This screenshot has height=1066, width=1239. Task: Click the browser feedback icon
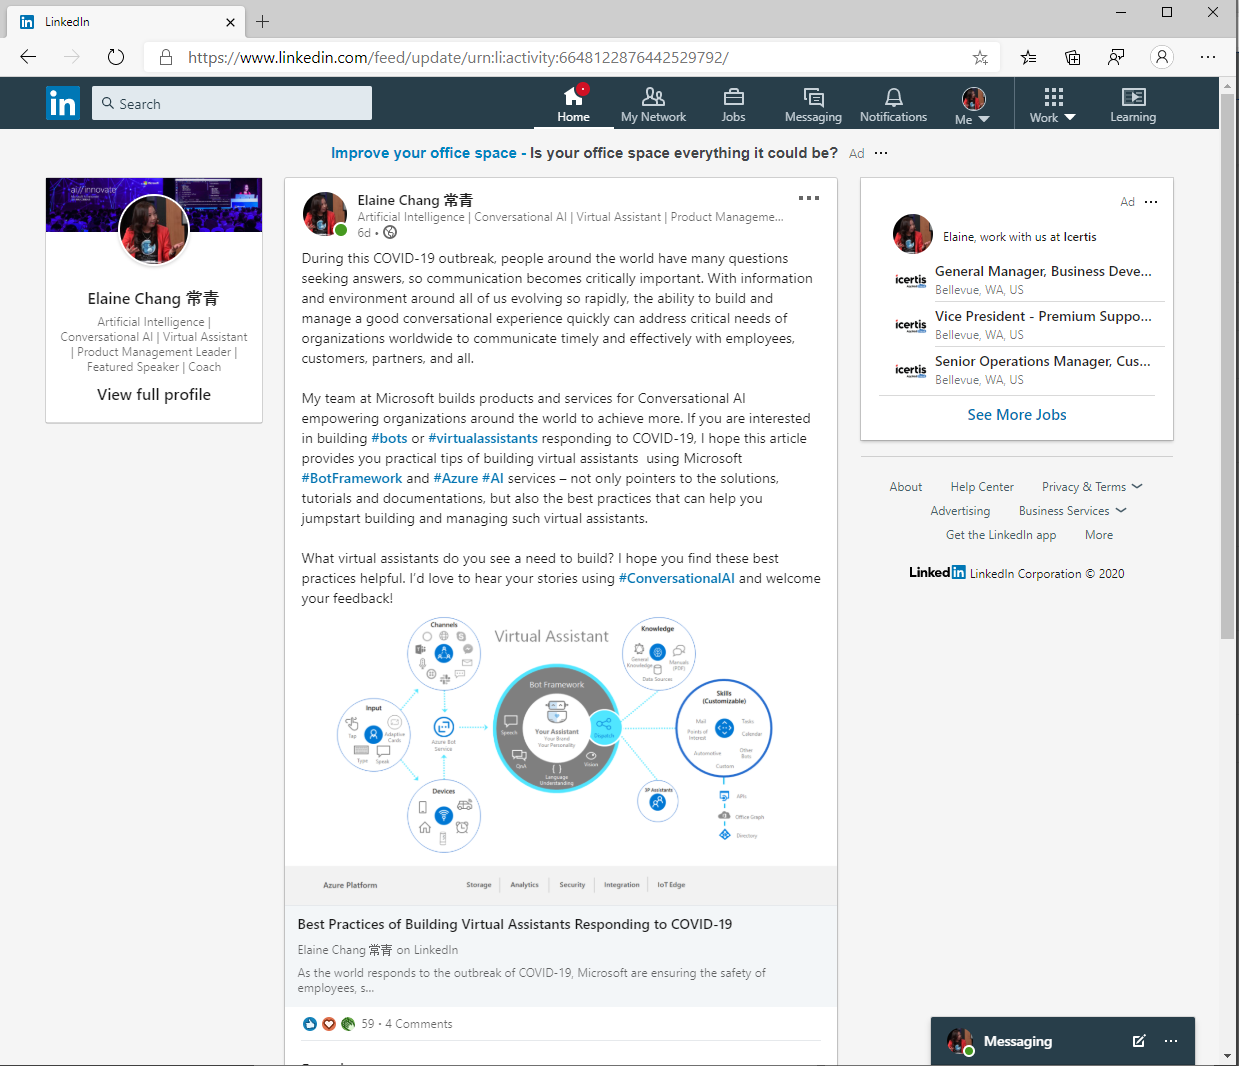pos(1116,57)
